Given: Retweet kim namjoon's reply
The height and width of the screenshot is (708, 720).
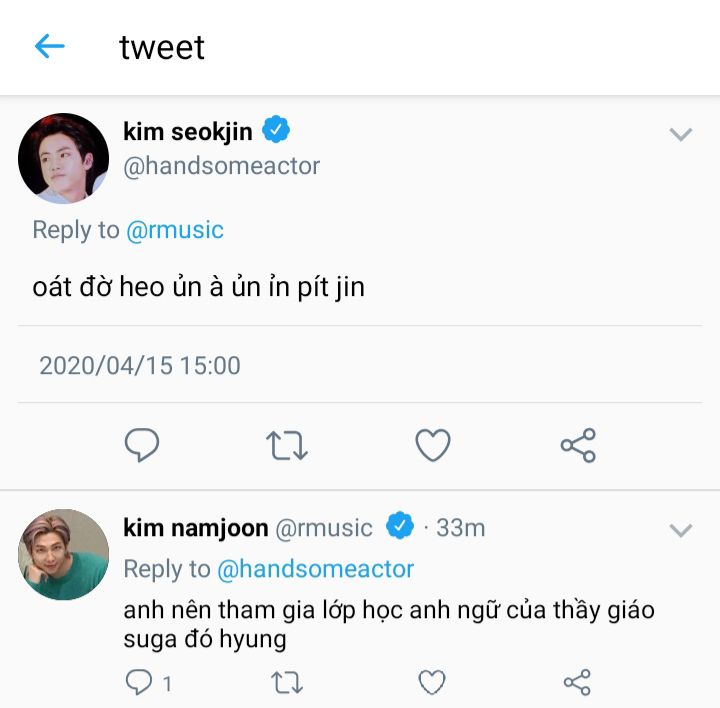Looking at the screenshot, I should (x=287, y=682).
